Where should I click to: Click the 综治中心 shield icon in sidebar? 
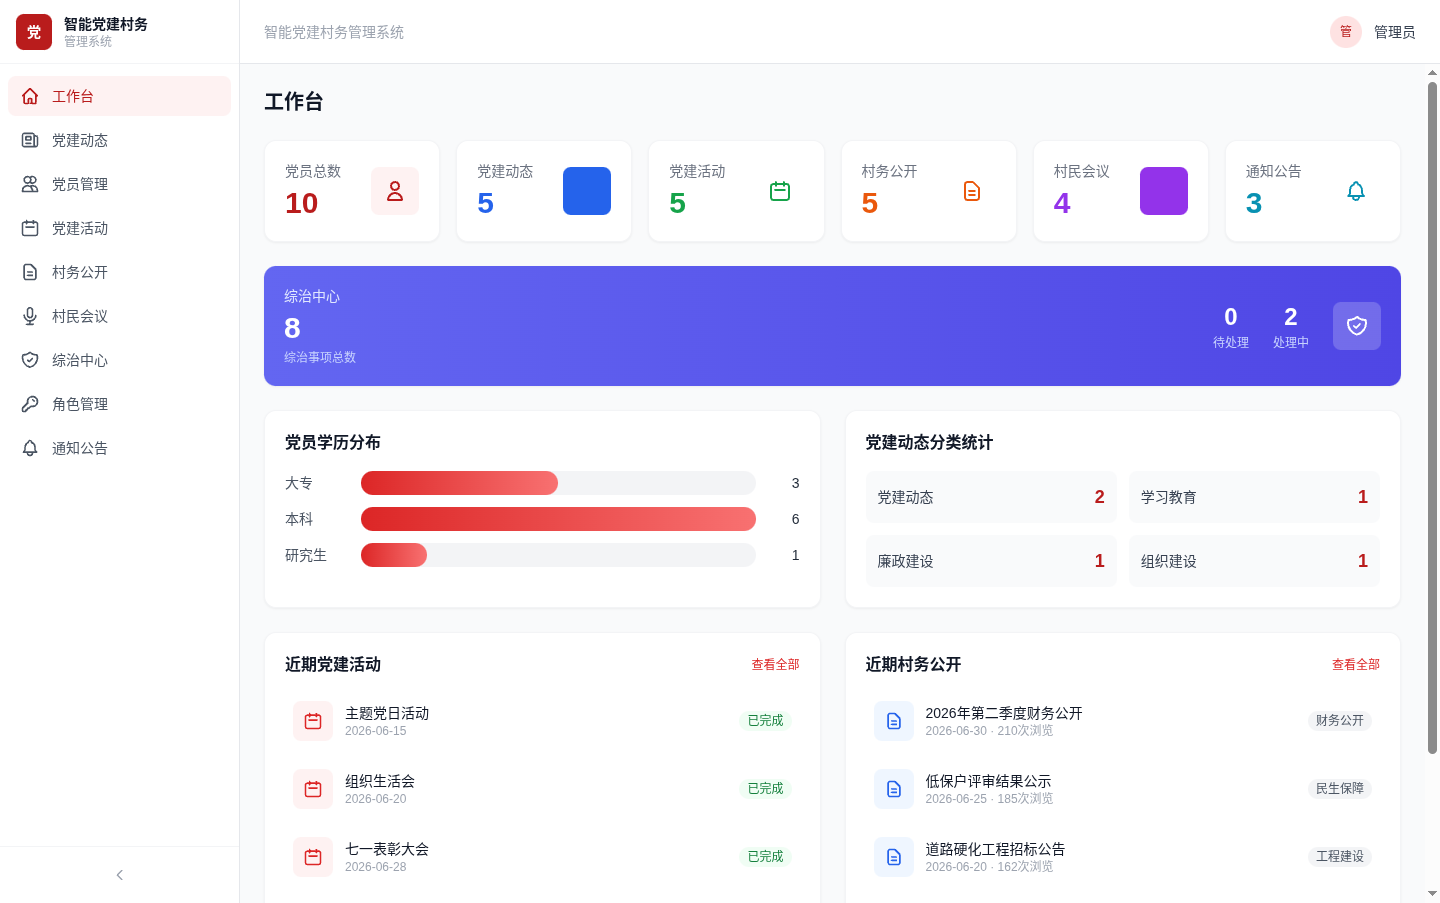(30, 360)
